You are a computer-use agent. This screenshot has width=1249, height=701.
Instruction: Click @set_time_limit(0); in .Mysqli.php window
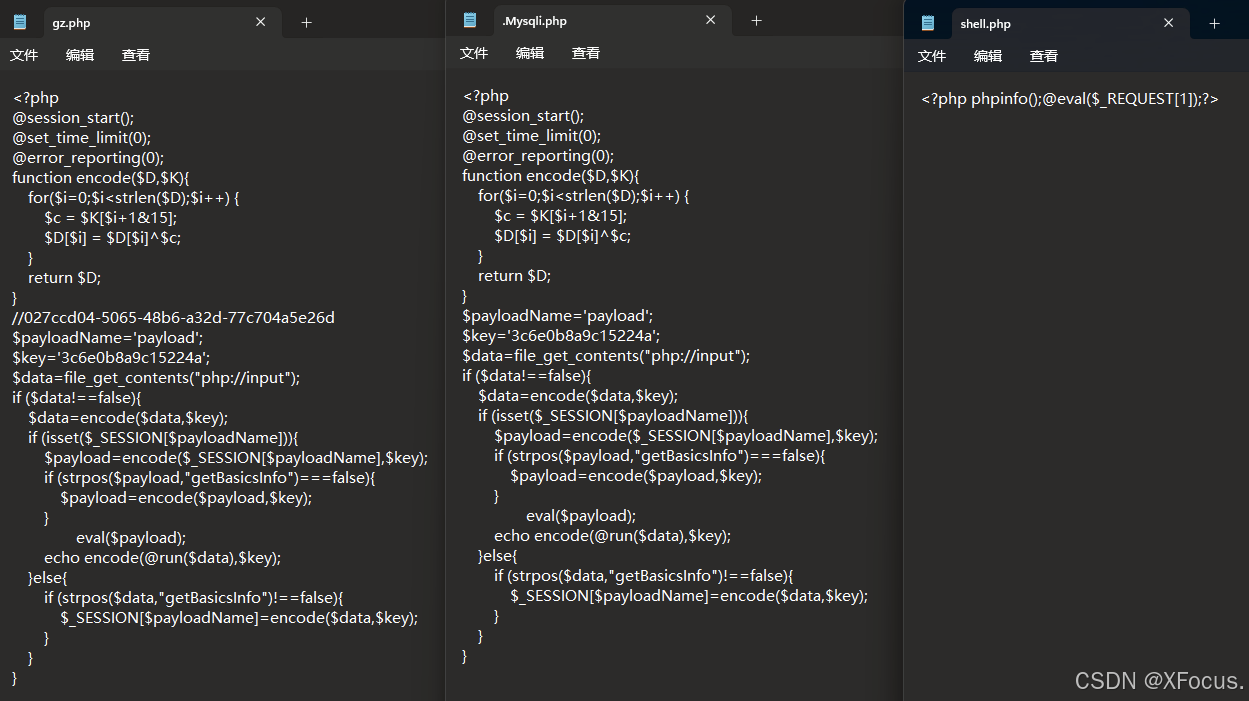click(x=532, y=136)
